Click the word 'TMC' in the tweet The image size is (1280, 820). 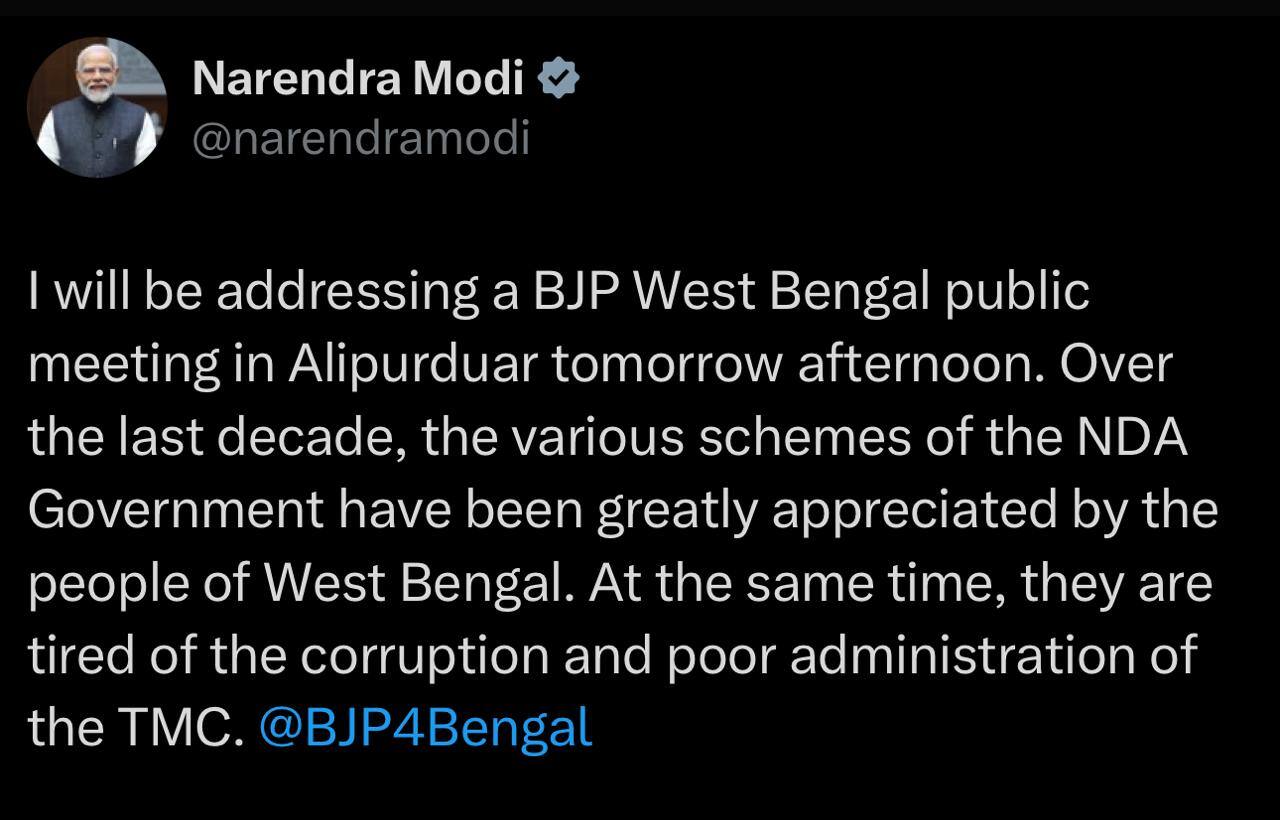pyautogui.click(x=177, y=727)
